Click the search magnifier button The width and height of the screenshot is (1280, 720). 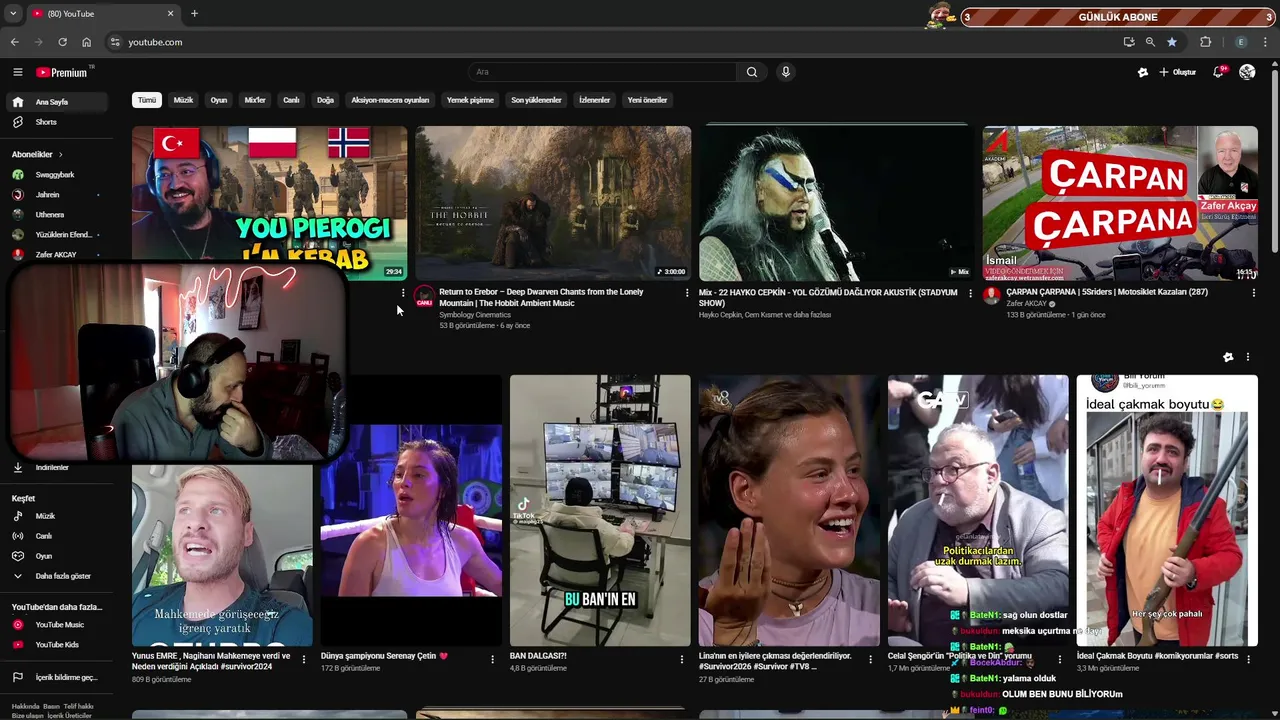[752, 72]
